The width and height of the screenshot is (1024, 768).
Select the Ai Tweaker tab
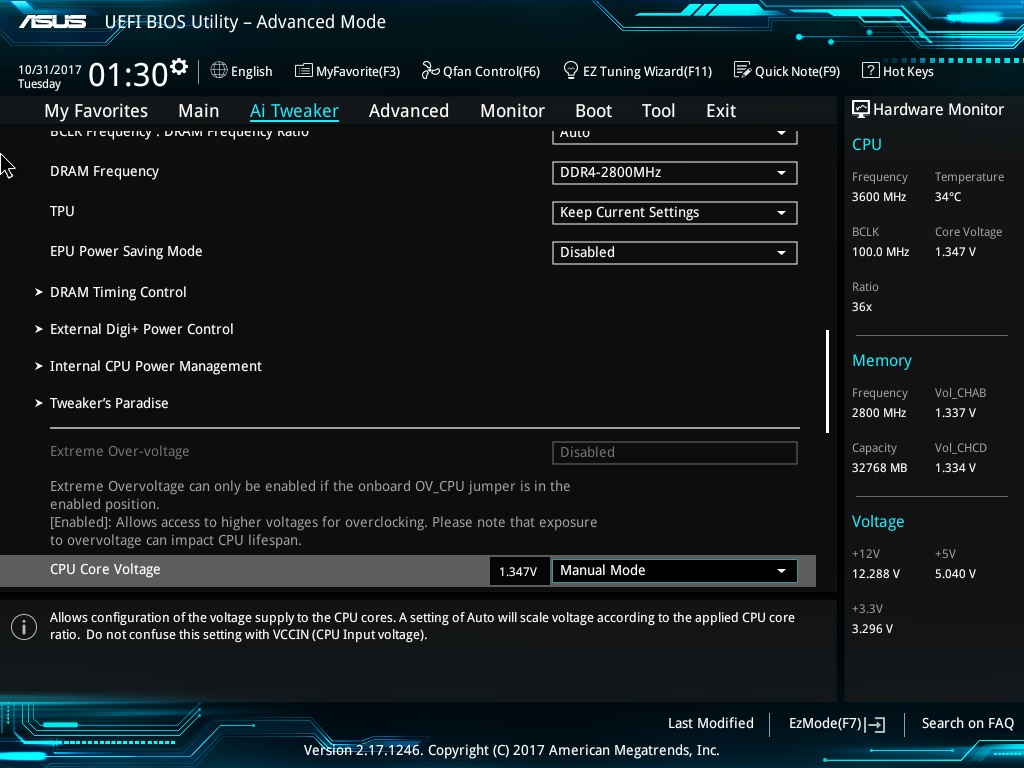[294, 111]
